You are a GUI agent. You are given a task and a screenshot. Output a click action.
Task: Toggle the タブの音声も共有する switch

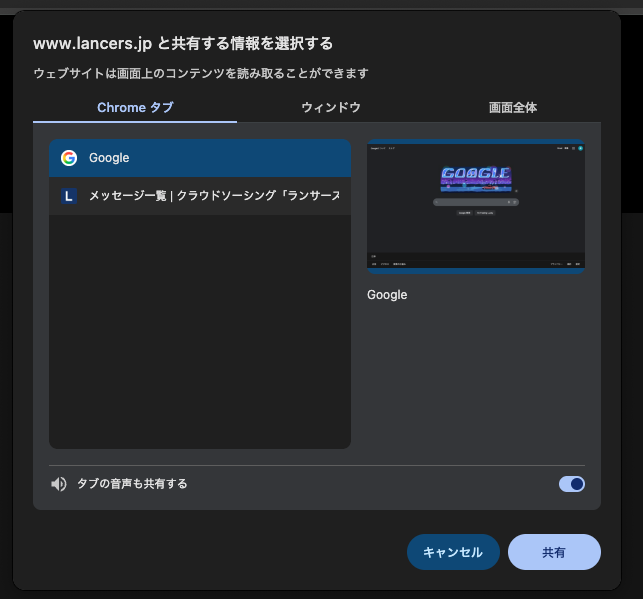coord(572,484)
